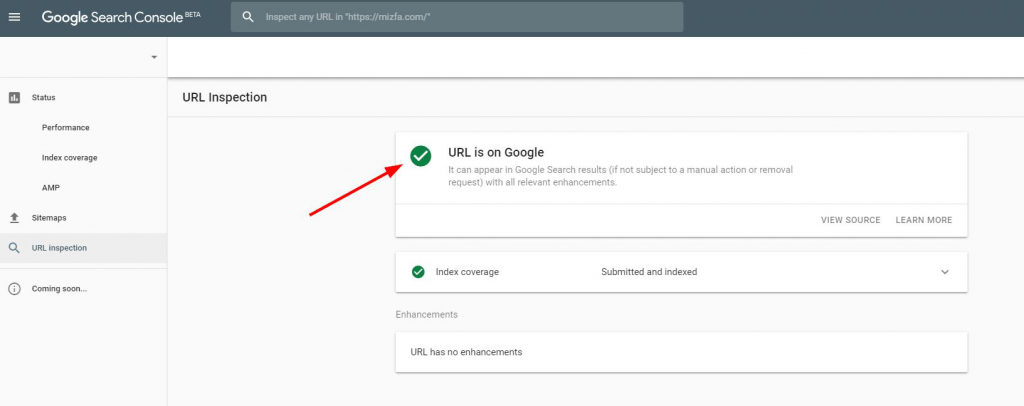Focus the Inspect any URL search field
This screenshot has width=1024, height=406.
click(456, 17)
